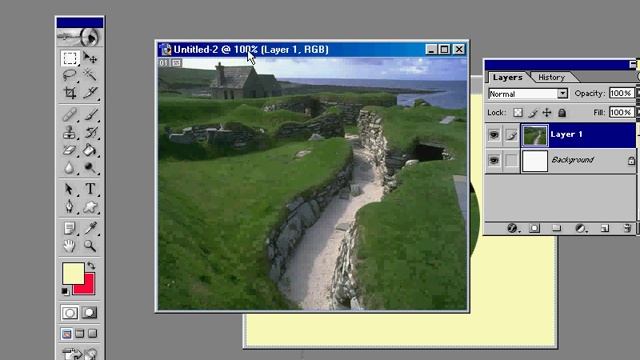Open the Normal blend mode dropdown
Image resolution: width=640 pixels, height=360 pixels.
(528, 94)
